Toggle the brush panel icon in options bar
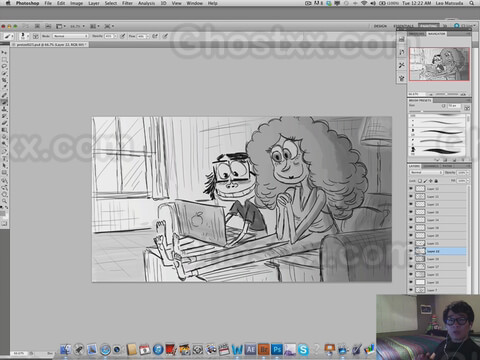 point(36,36)
